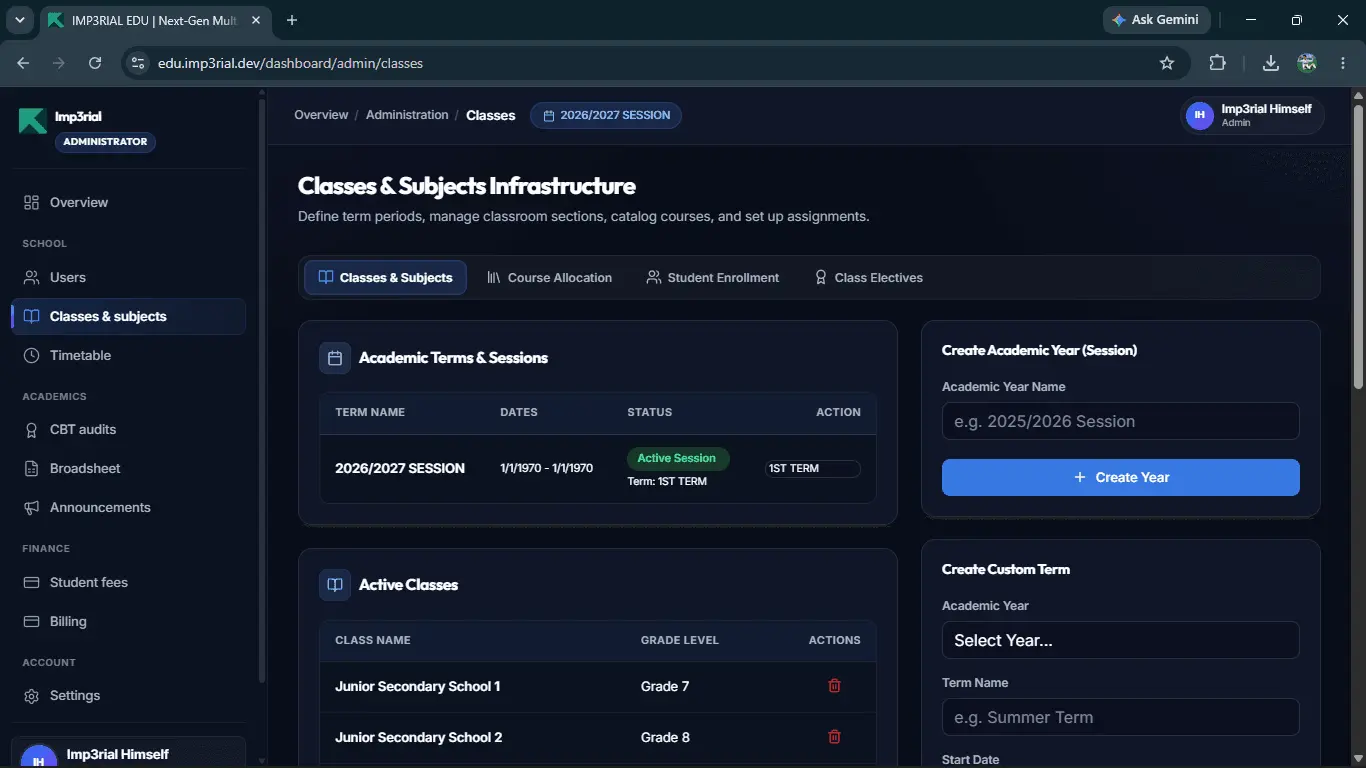
Task: Click trash icon for Junior Secondary School 2
Action: point(834,737)
